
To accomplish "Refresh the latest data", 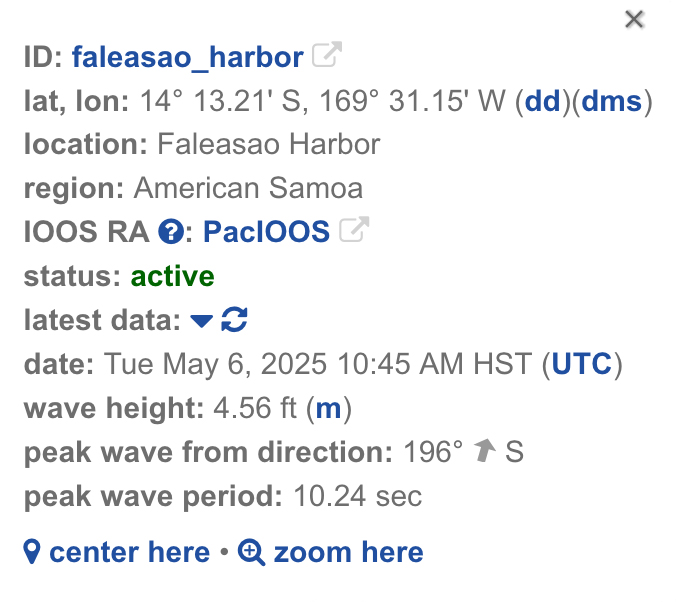I will tap(234, 320).
